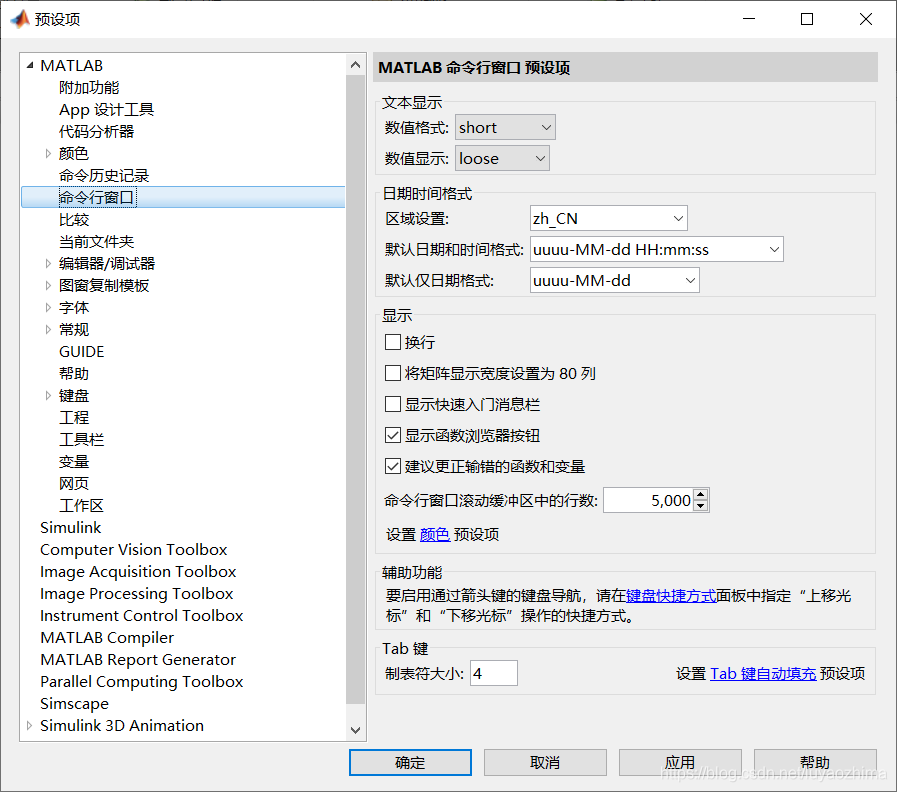Open the 颜色 preferences link
Viewport: 897px width, 792px height.
pyautogui.click(x=435, y=534)
